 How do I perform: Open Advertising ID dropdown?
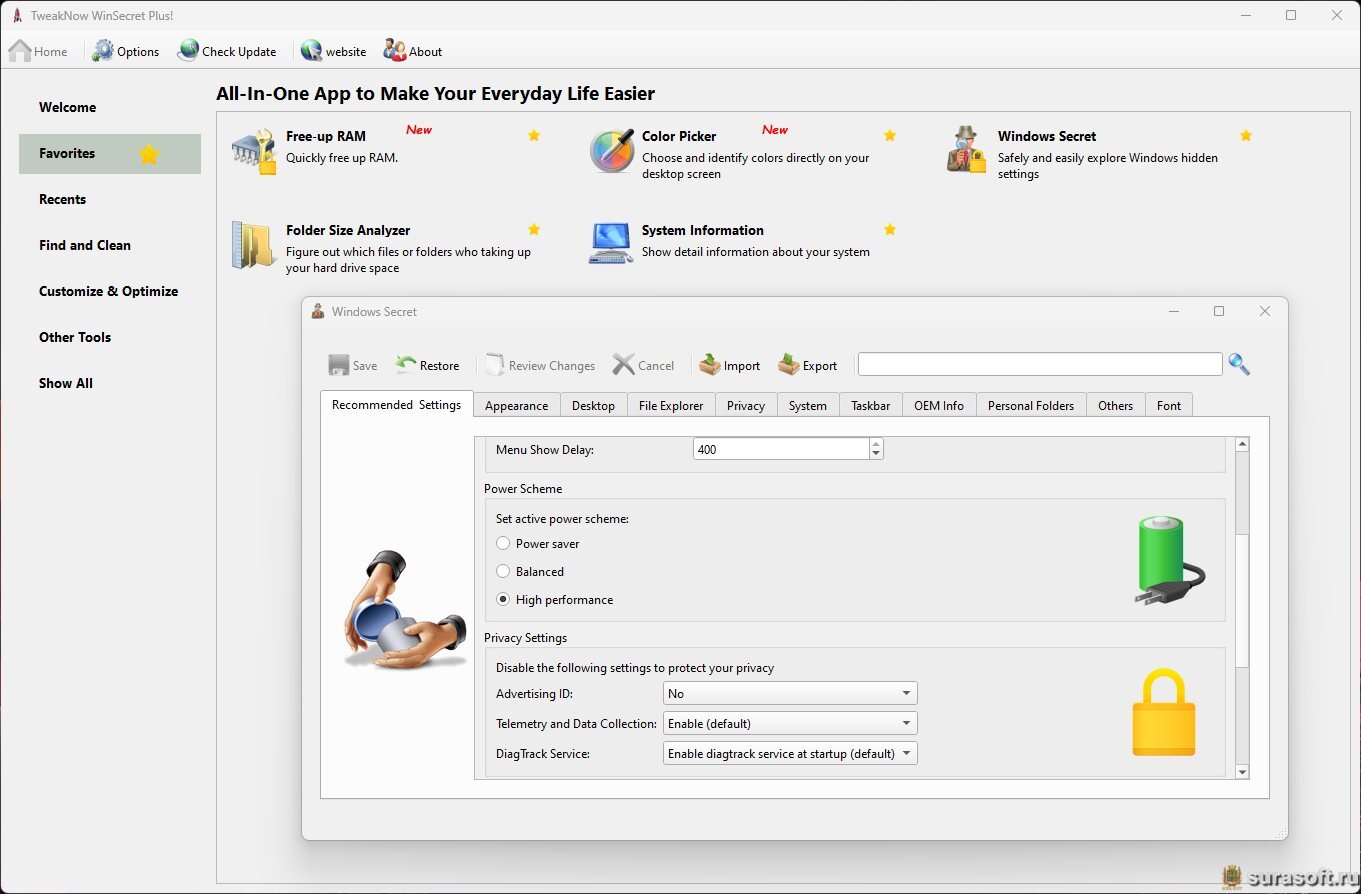[x=790, y=693]
